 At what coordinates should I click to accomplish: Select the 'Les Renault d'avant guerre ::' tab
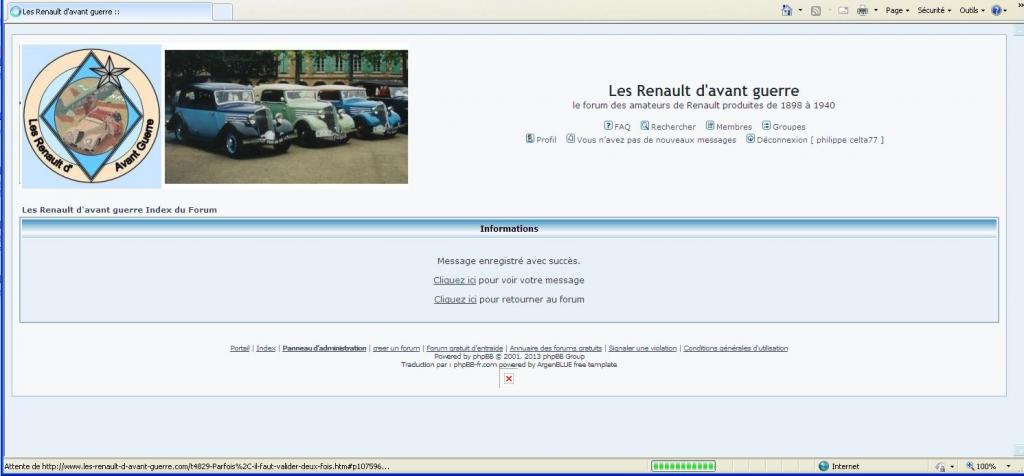tap(110, 12)
